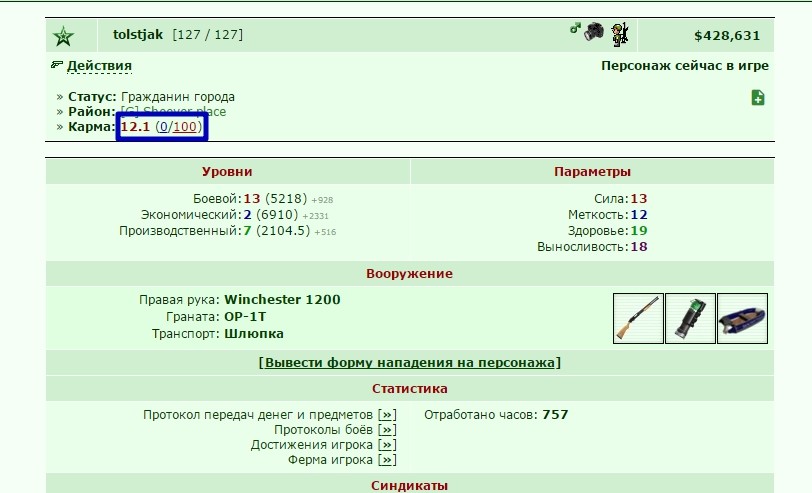Click the green add-document icon
Screen dimensions: 812x493
pyautogui.click(x=758, y=97)
